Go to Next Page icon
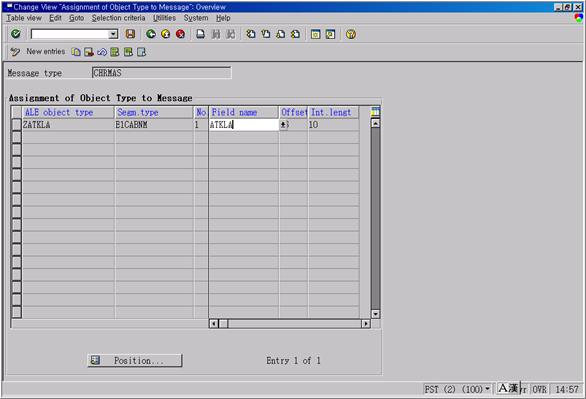This screenshot has width=586, height=399. click(280, 34)
